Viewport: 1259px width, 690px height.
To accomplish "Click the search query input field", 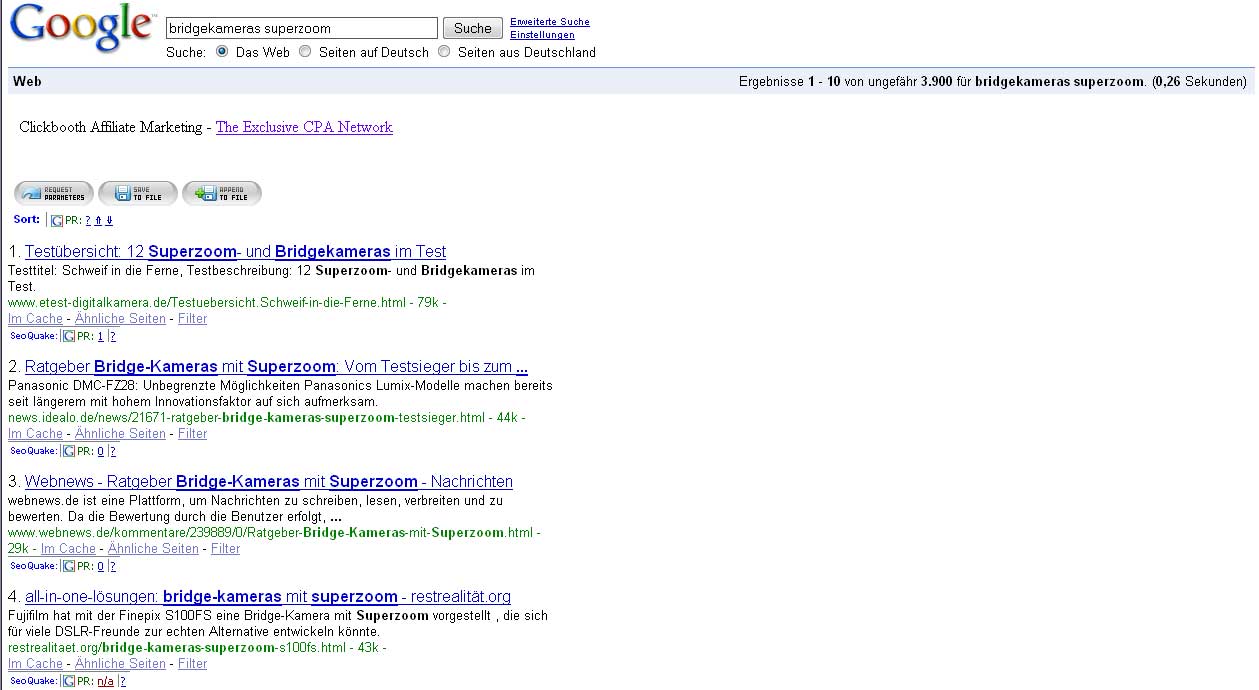I will coord(301,28).
